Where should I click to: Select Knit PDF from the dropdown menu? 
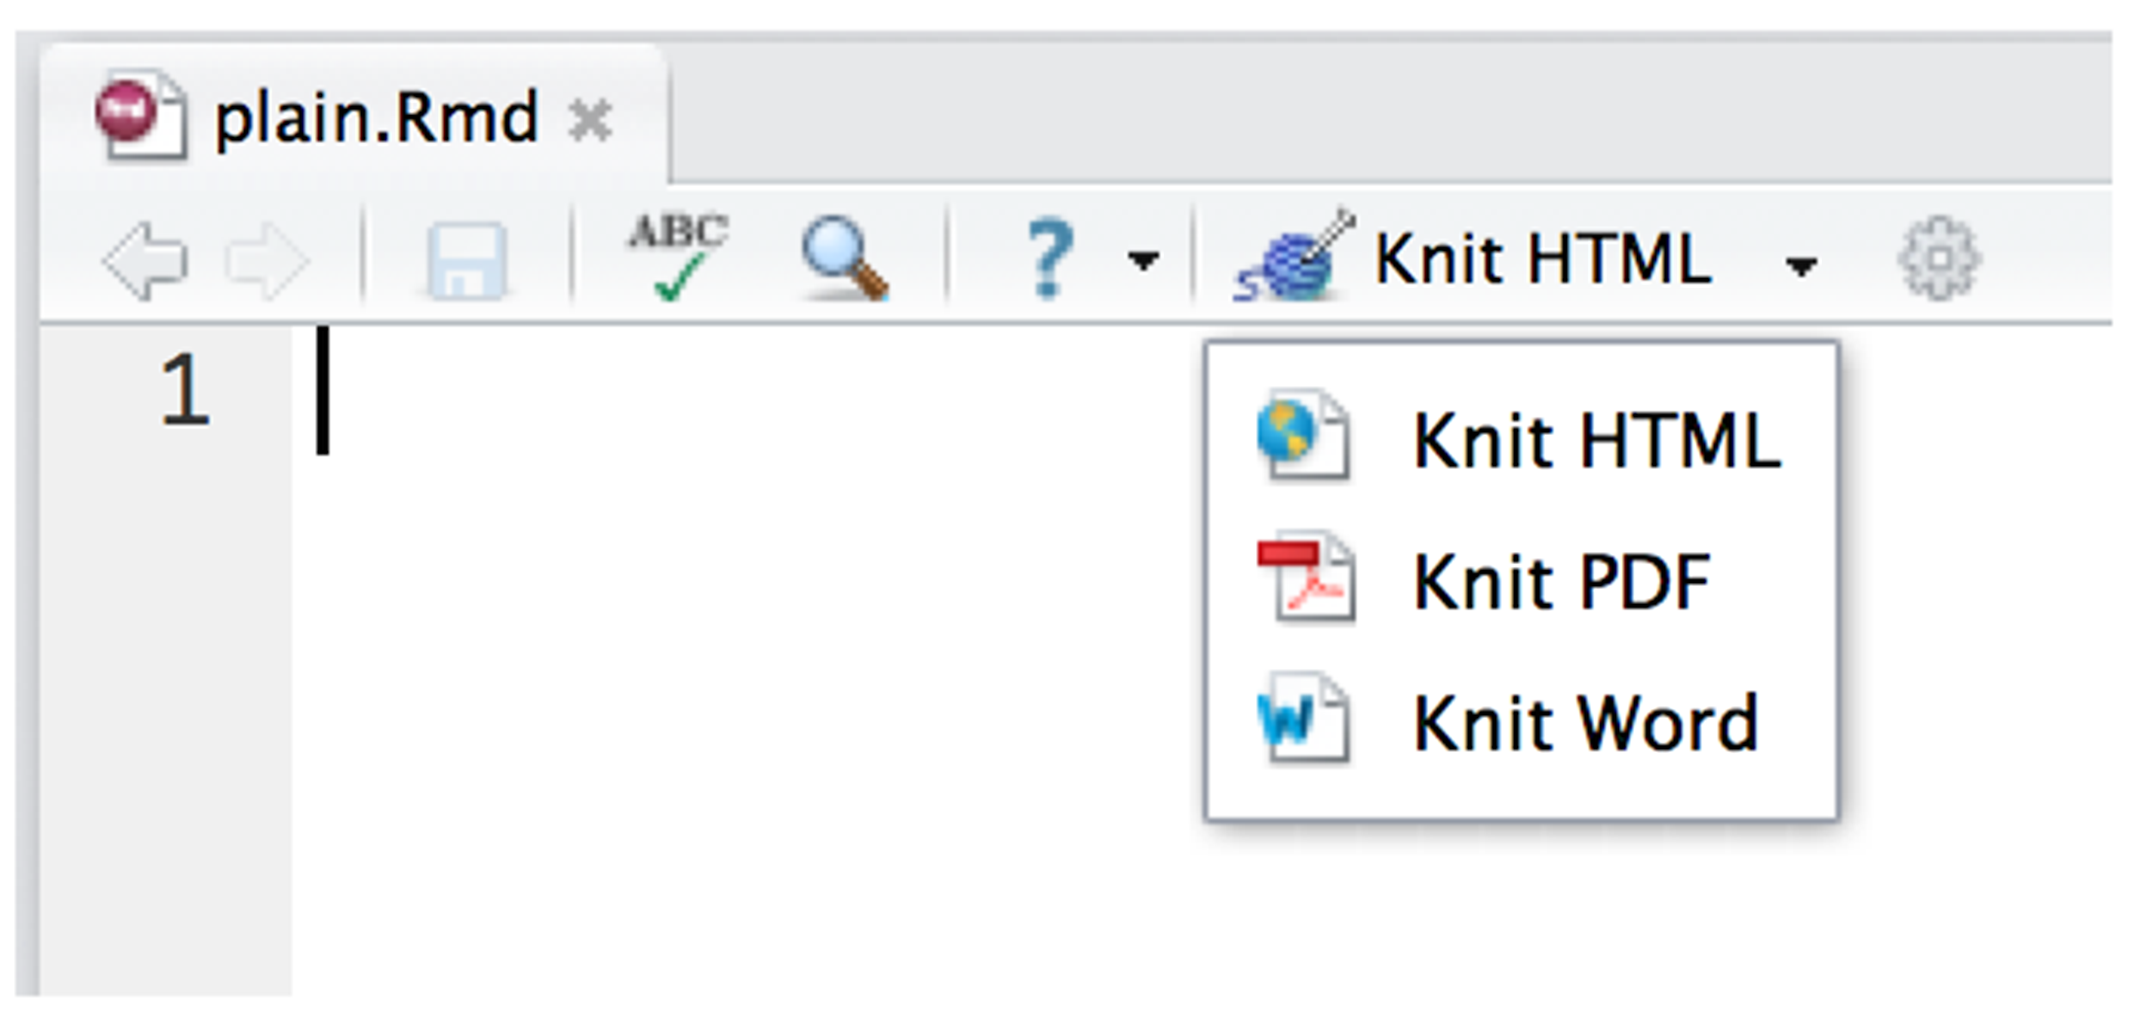tap(1560, 580)
